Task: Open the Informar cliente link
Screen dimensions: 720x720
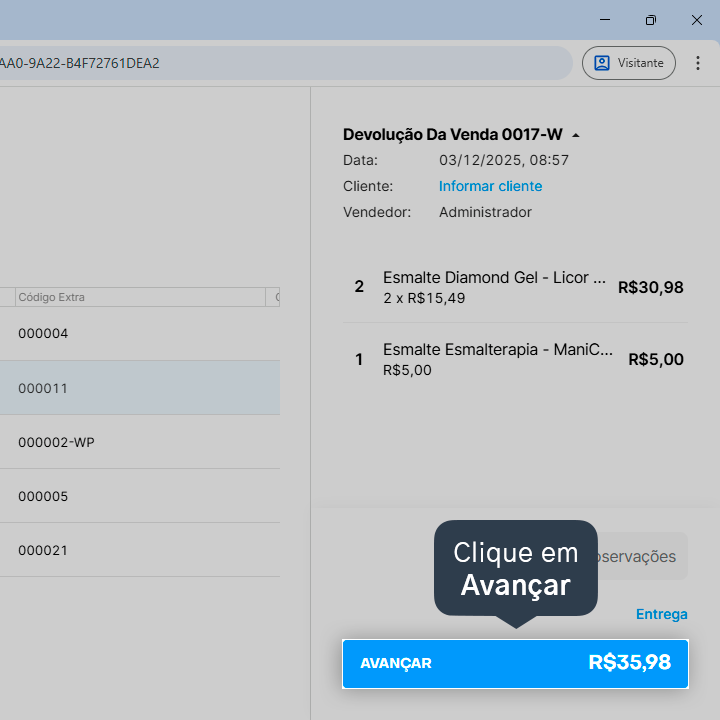Action: coord(490,186)
